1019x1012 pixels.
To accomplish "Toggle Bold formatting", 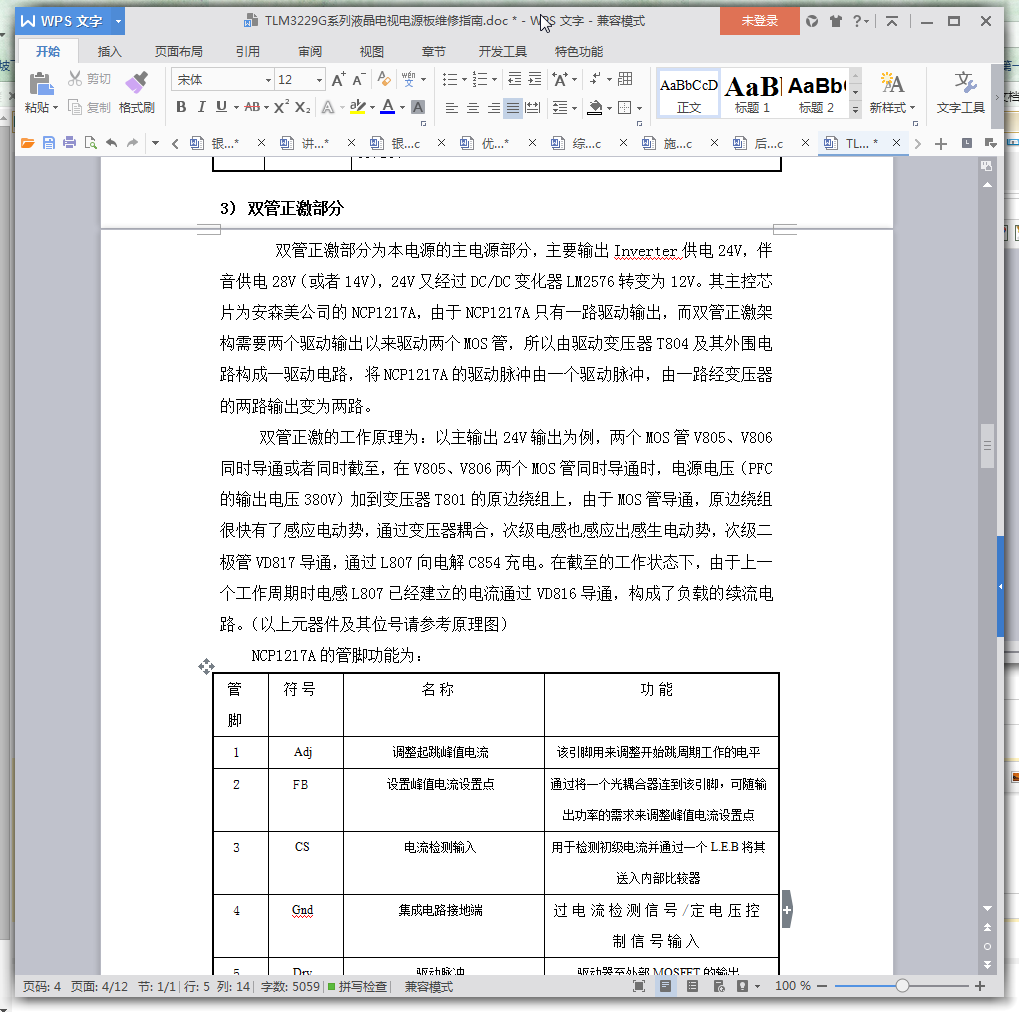I will click(181, 107).
